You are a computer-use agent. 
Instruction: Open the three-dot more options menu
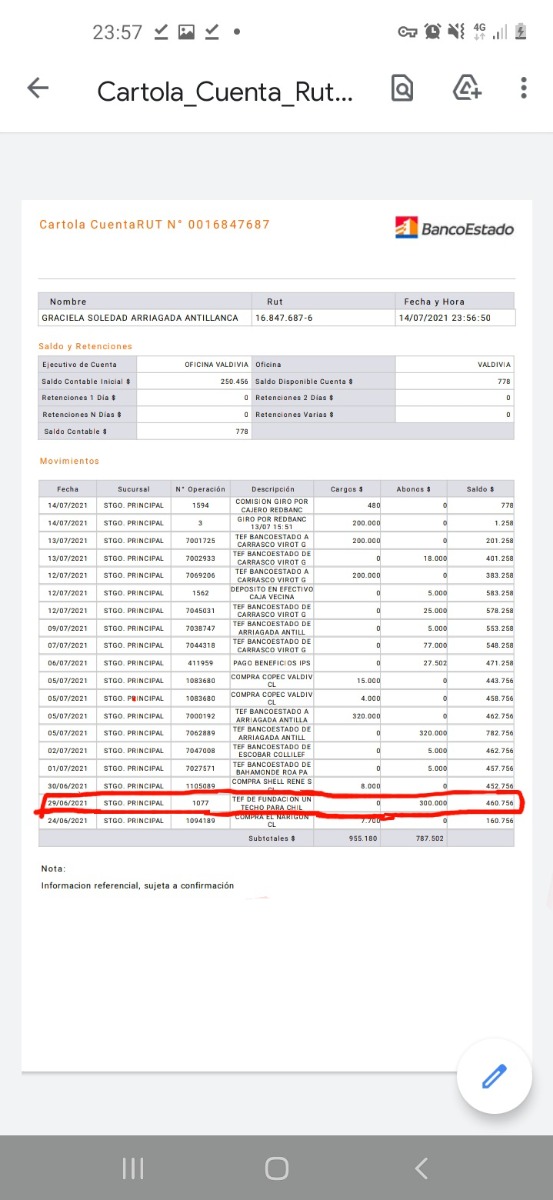tap(523, 88)
